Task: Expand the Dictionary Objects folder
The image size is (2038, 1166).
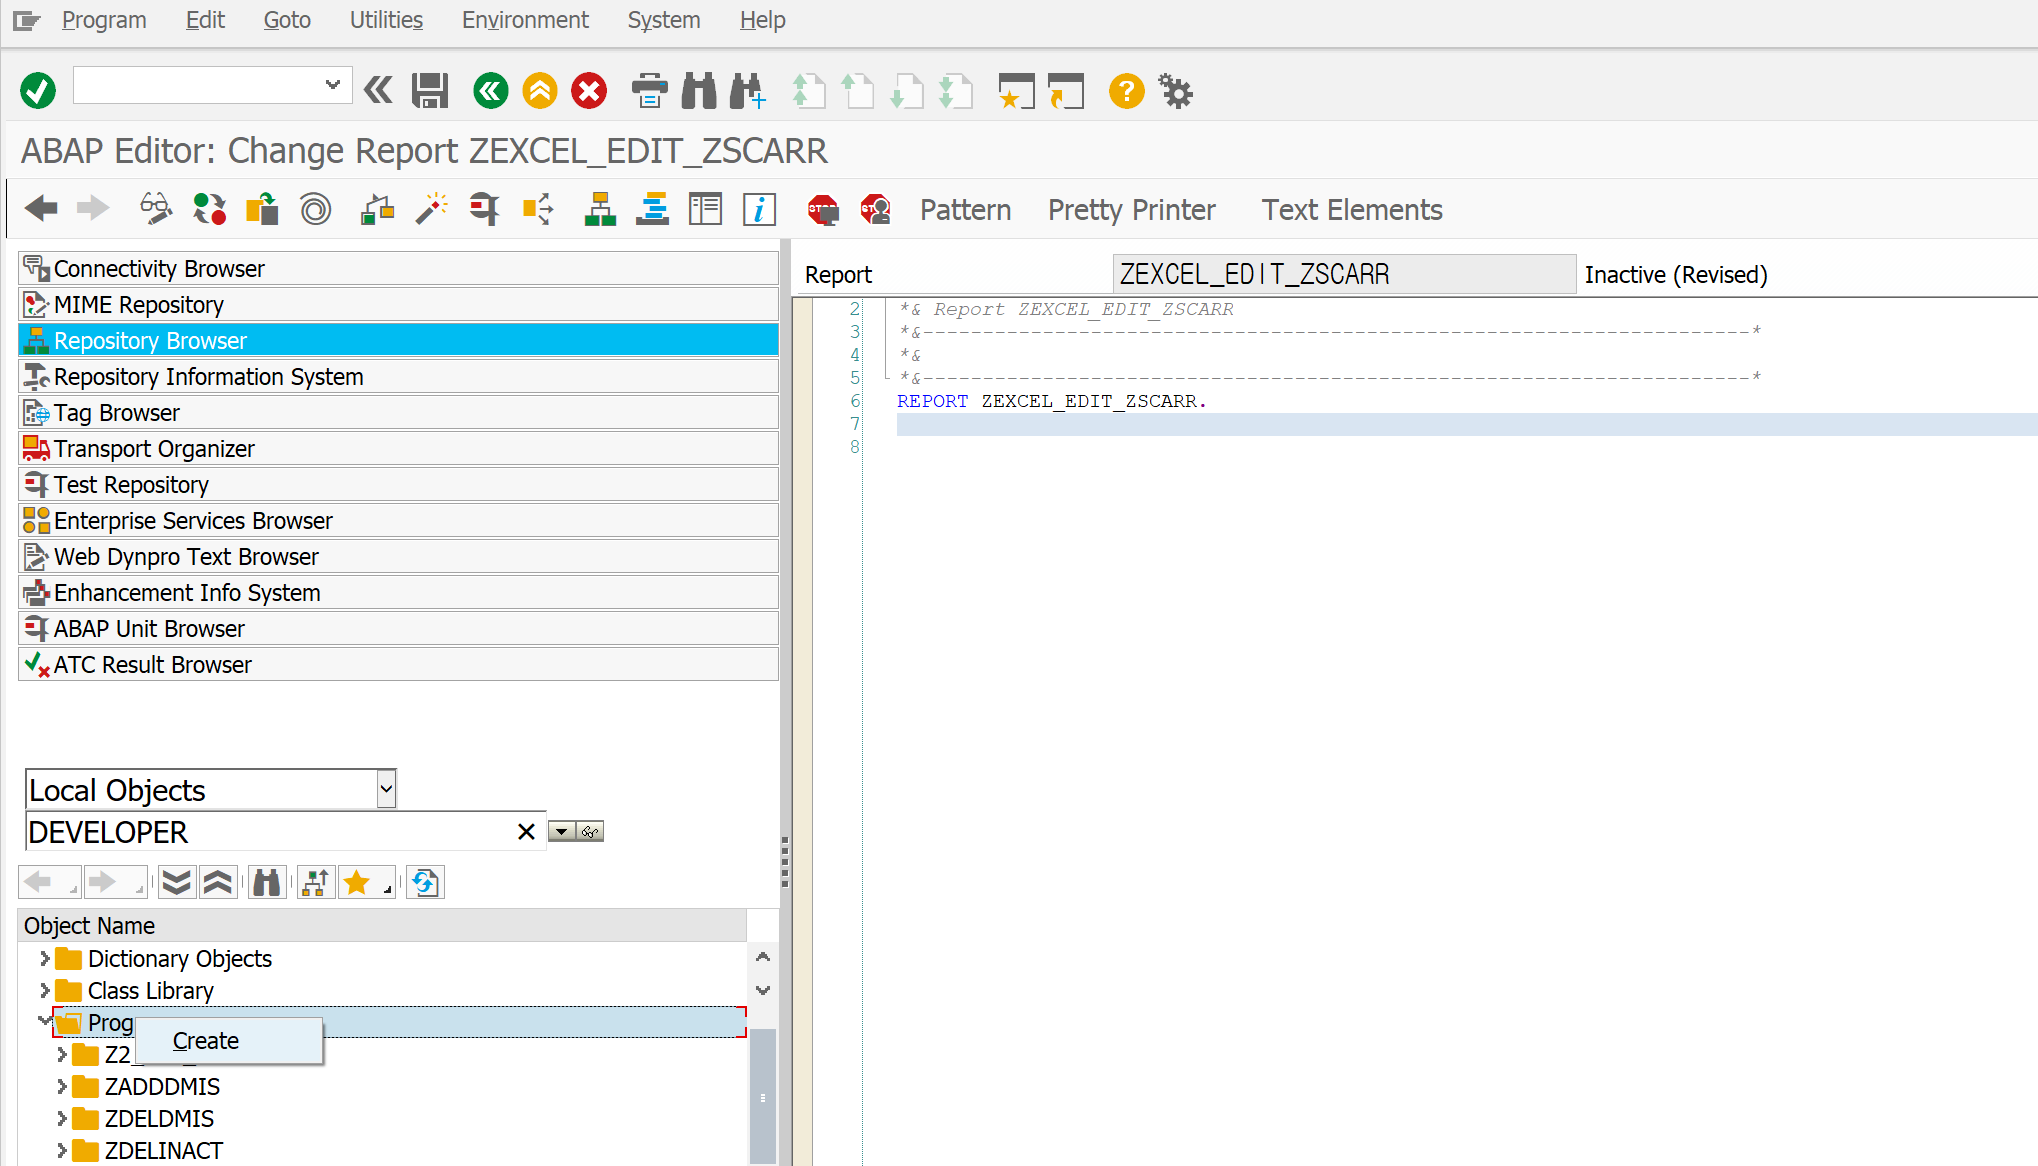Action: 44,959
